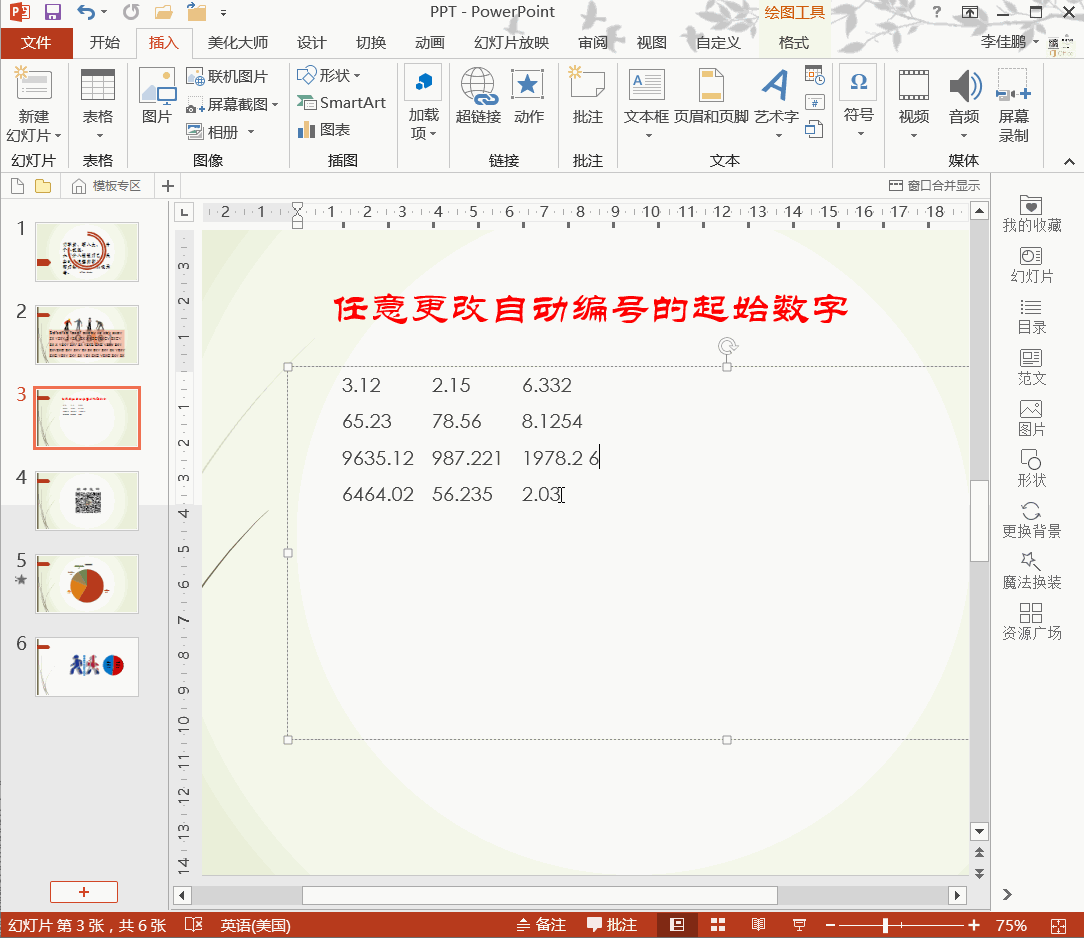Viewport: 1084px width, 938px height.
Task: Switch to Design (设计) tab
Action: pyautogui.click(x=311, y=43)
